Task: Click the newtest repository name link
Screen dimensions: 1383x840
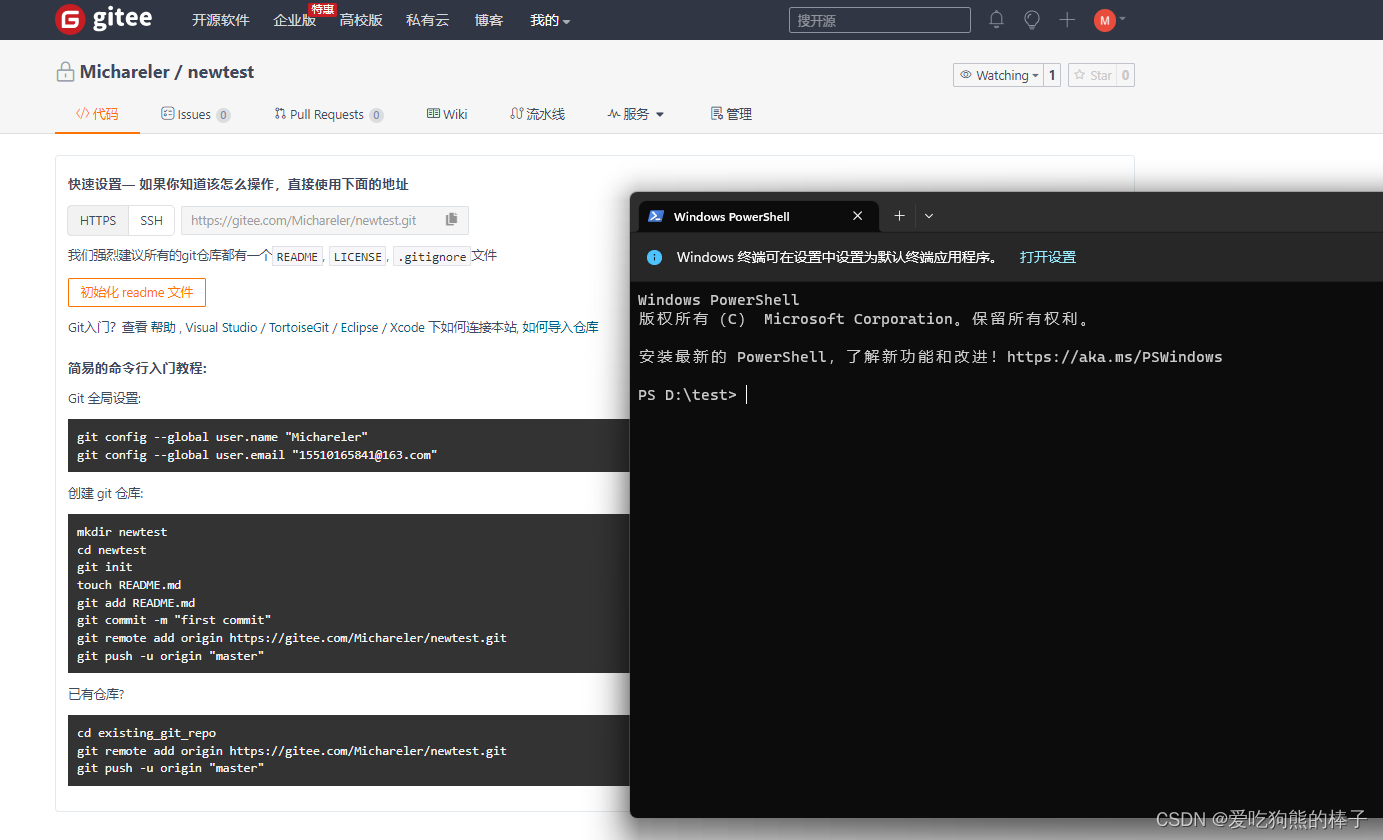Action: [x=221, y=72]
